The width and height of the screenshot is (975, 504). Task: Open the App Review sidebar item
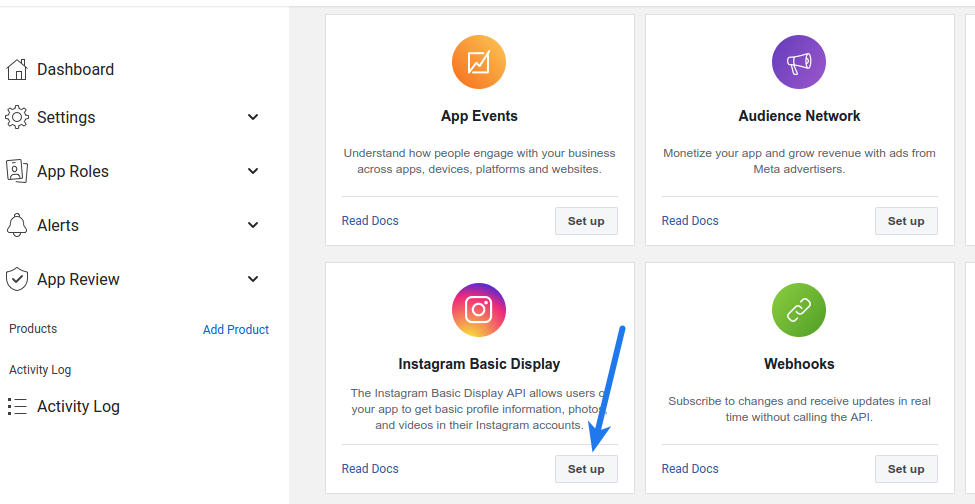coord(78,280)
